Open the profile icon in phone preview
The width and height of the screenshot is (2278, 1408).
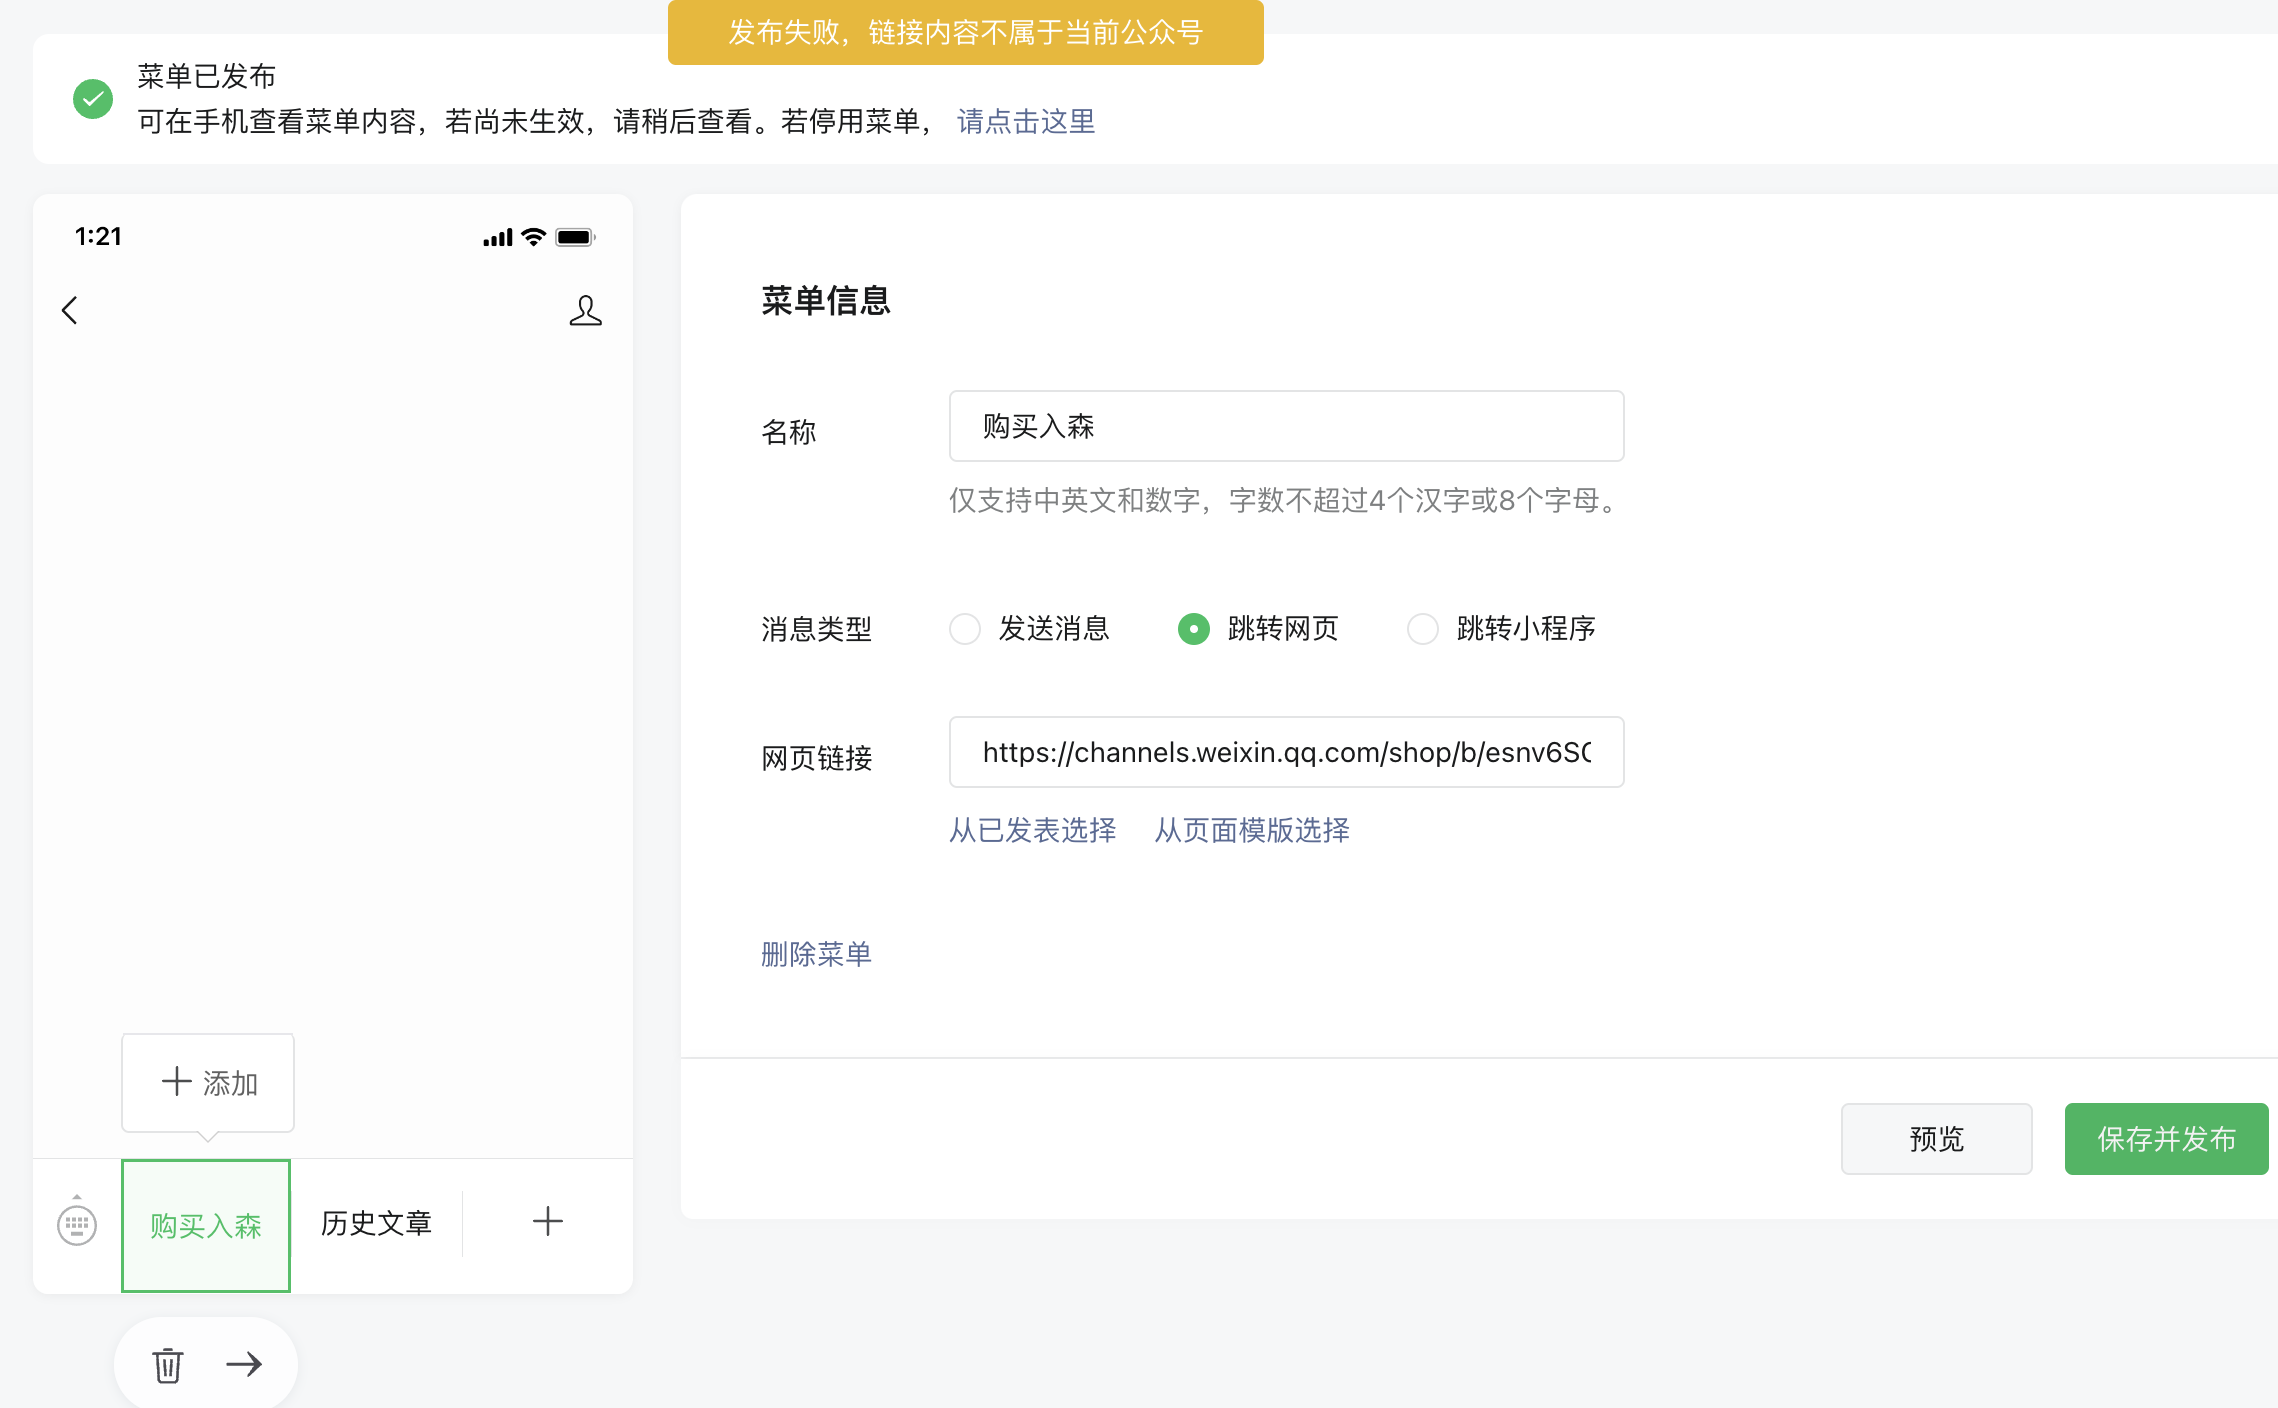click(585, 310)
